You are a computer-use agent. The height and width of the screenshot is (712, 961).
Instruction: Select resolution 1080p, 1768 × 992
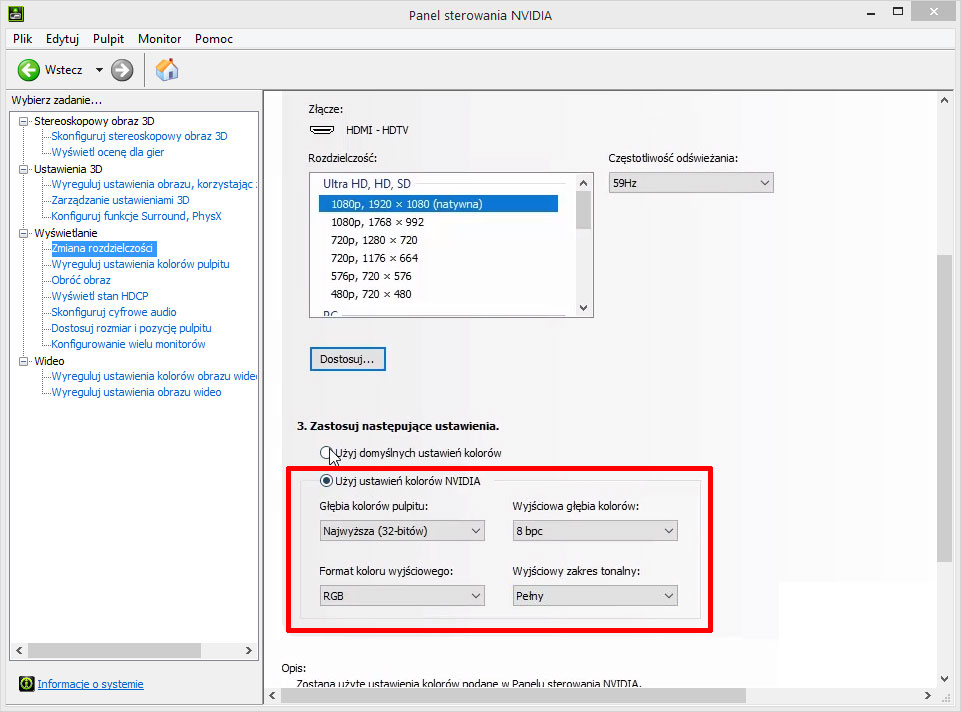377,222
